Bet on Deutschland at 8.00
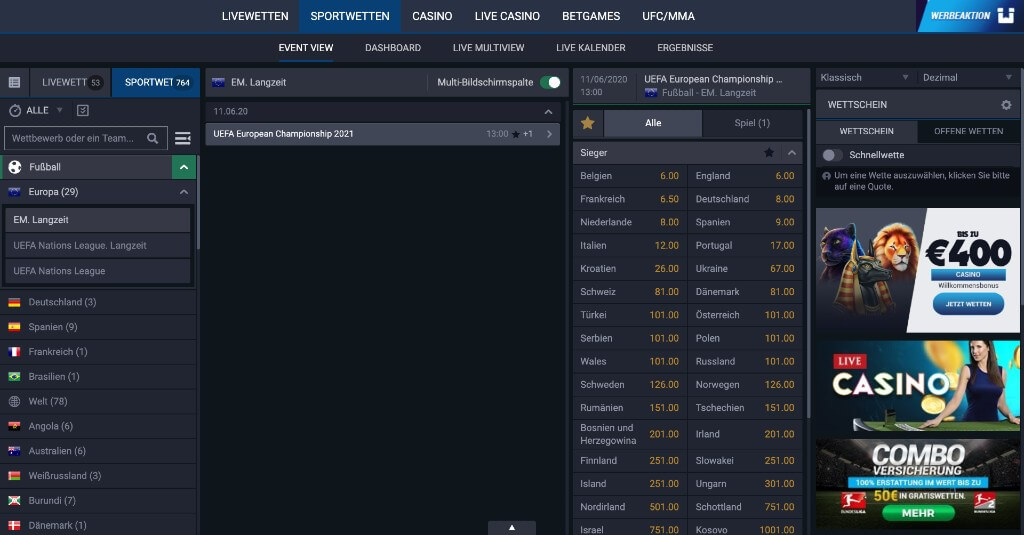This screenshot has height=535, width=1024. tap(744, 199)
